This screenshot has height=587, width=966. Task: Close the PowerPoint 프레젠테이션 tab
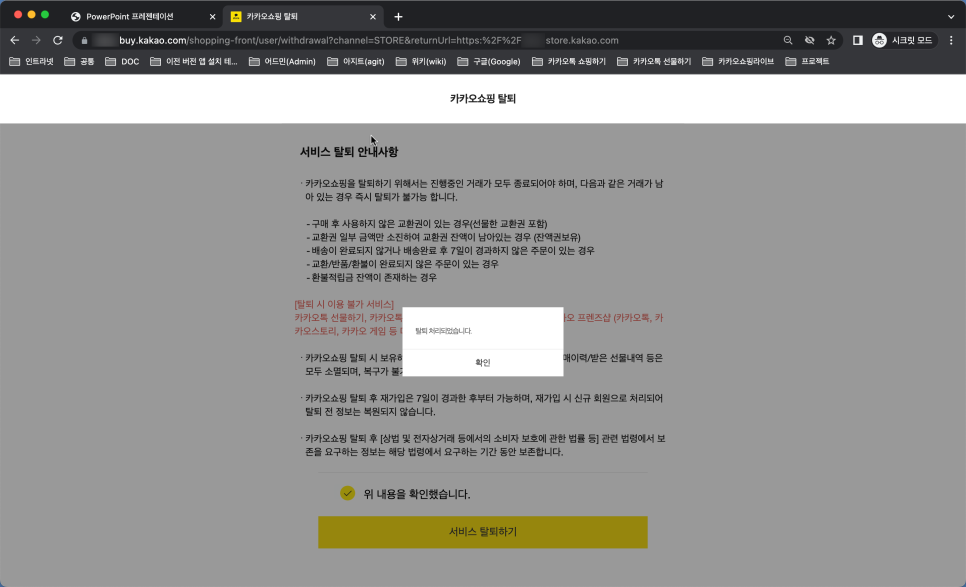213,17
